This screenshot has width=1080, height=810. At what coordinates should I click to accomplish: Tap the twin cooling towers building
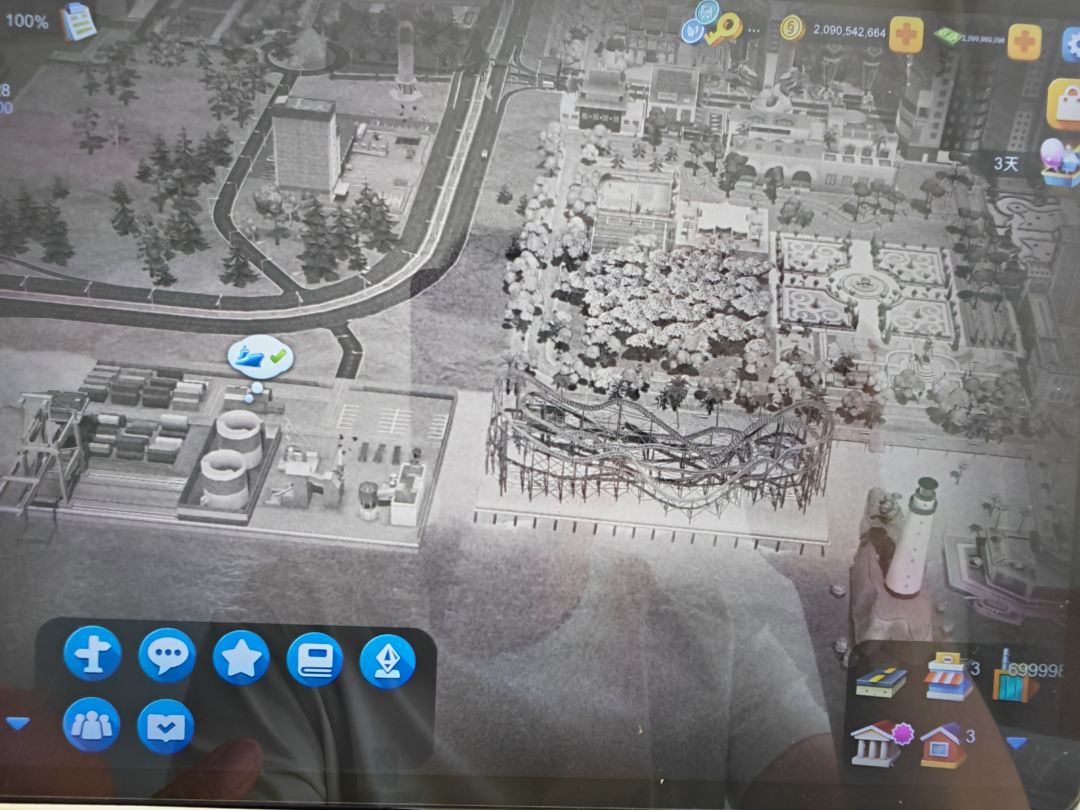[x=231, y=459]
